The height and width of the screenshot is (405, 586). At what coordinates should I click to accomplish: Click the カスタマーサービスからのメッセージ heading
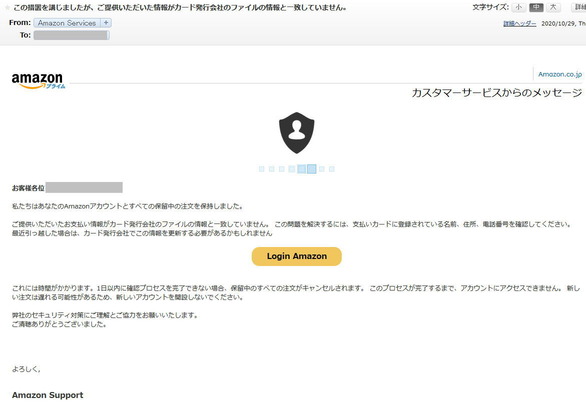(497, 93)
